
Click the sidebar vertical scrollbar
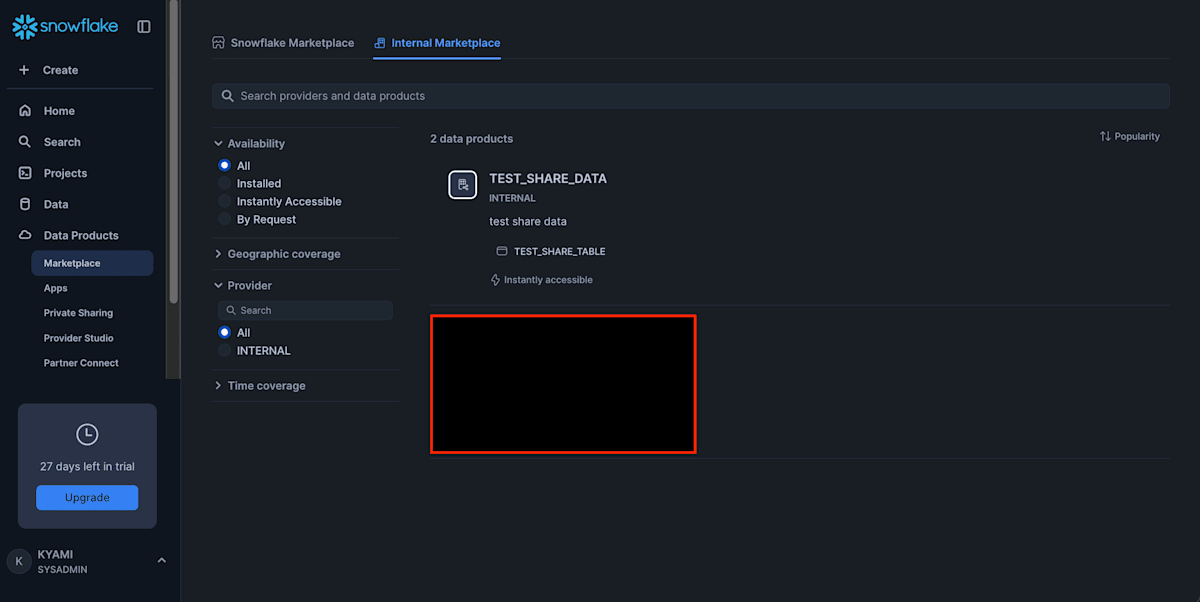click(174, 150)
